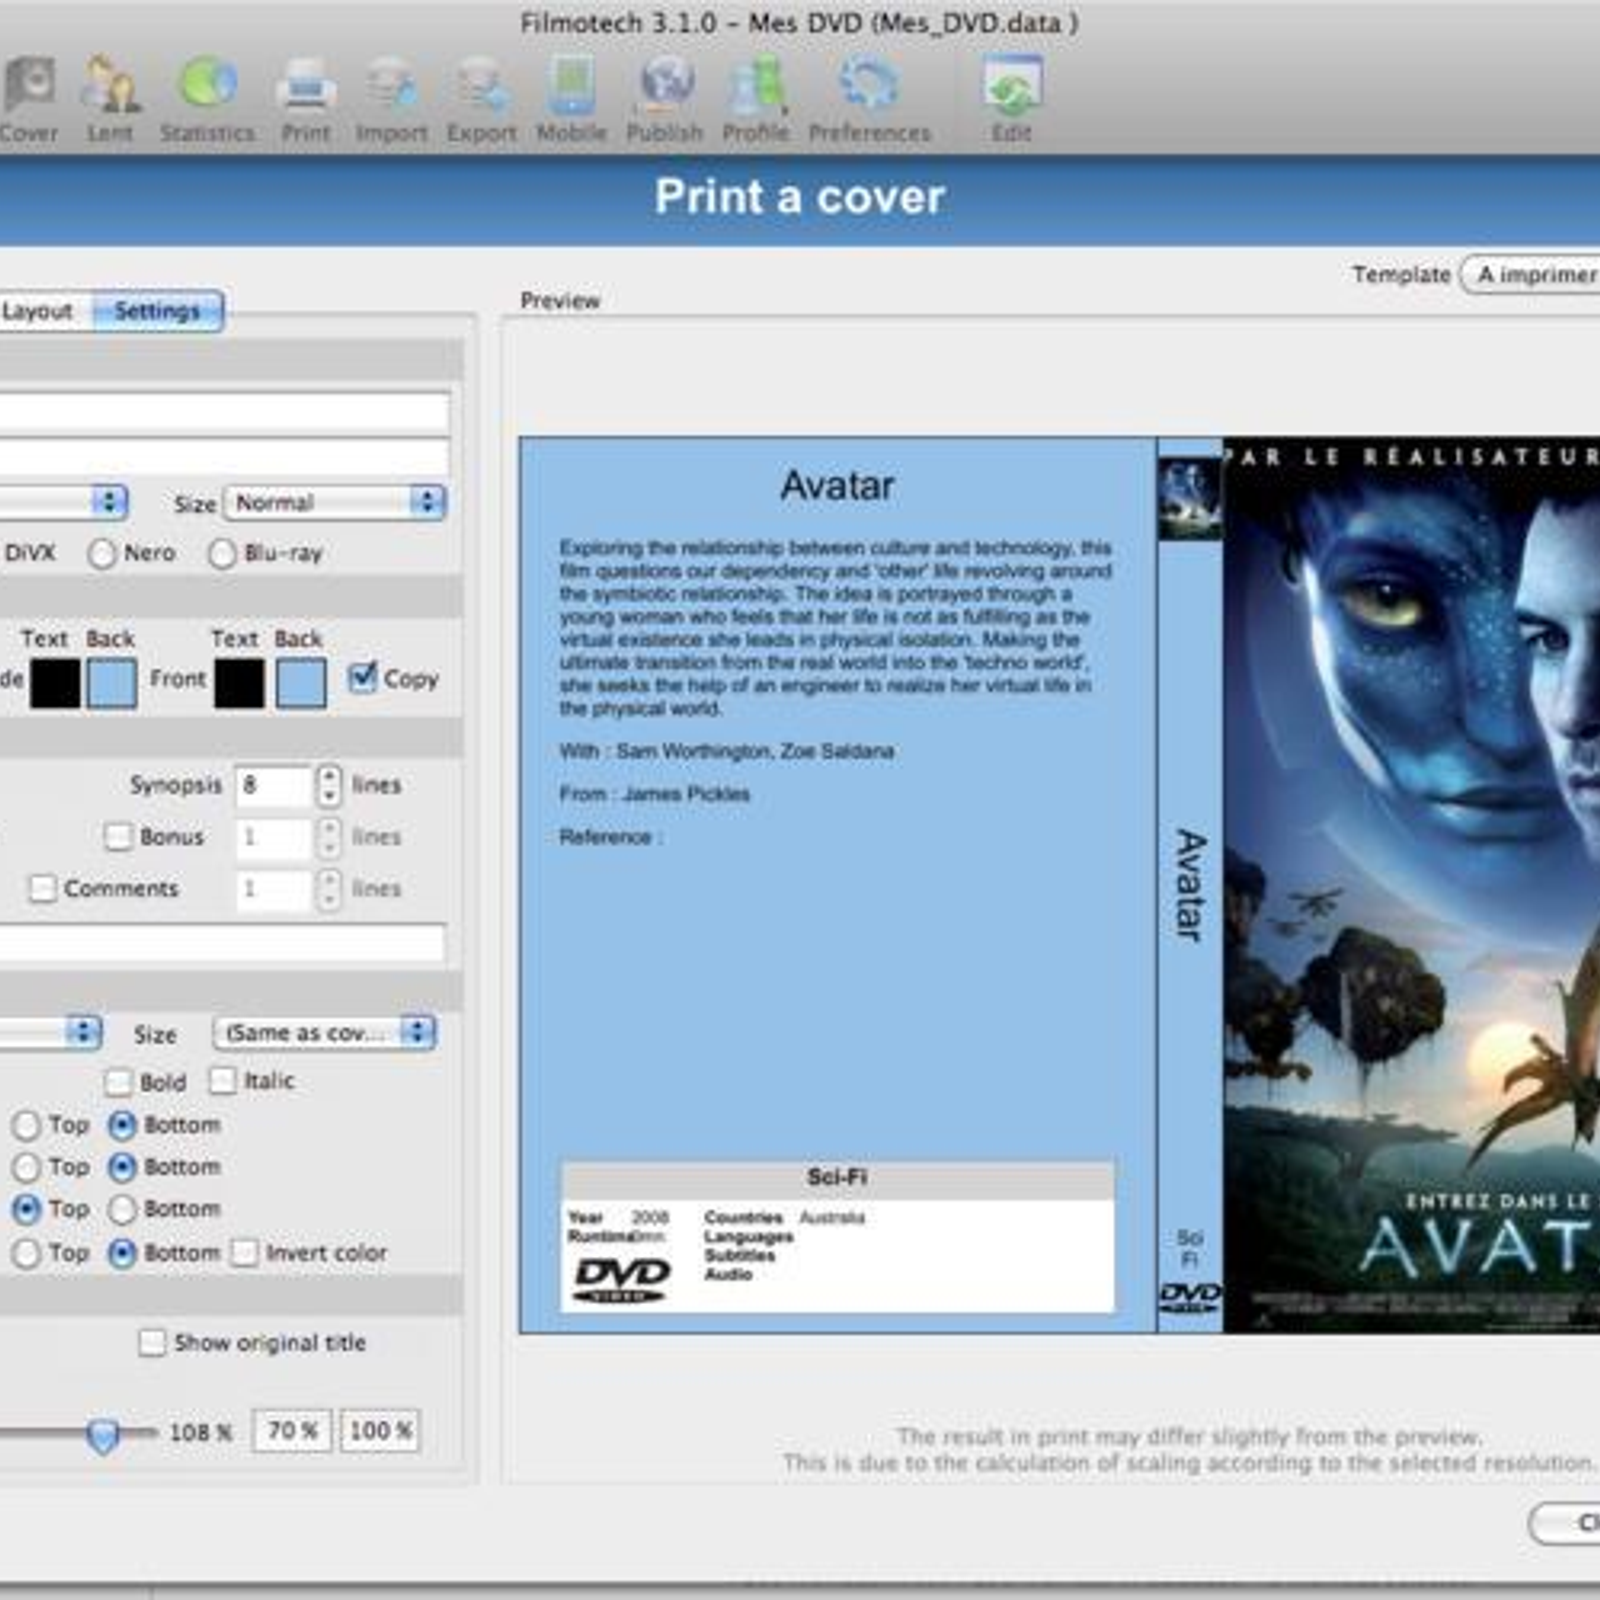
Task: Click the Edit toolbar icon
Action: [x=1011, y=100]
